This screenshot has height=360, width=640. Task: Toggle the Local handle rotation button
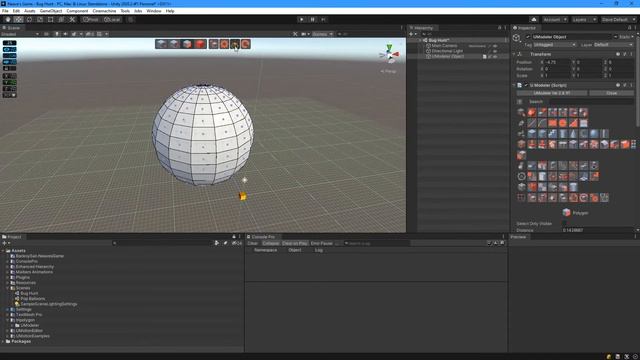coord(112,20)
